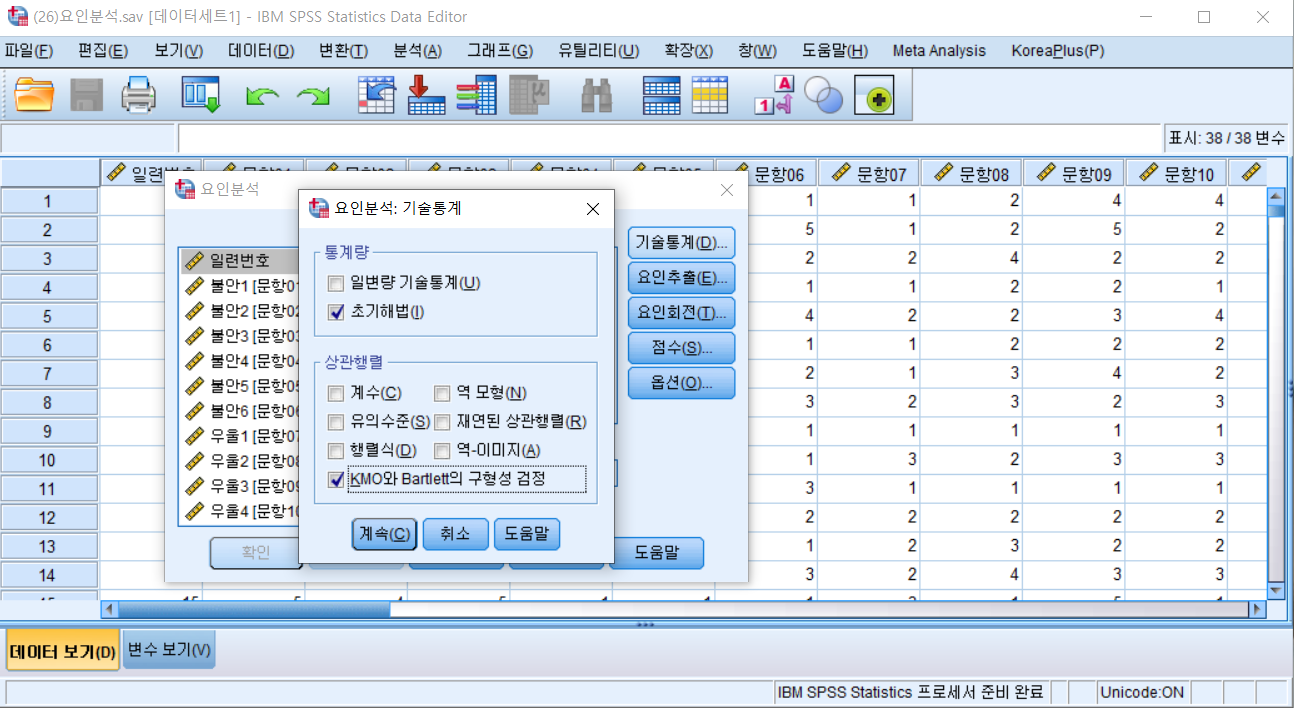This screenshot has height=708, width=1294.
Task: Open the 그래프 menu
Action: tap(499, 51)
